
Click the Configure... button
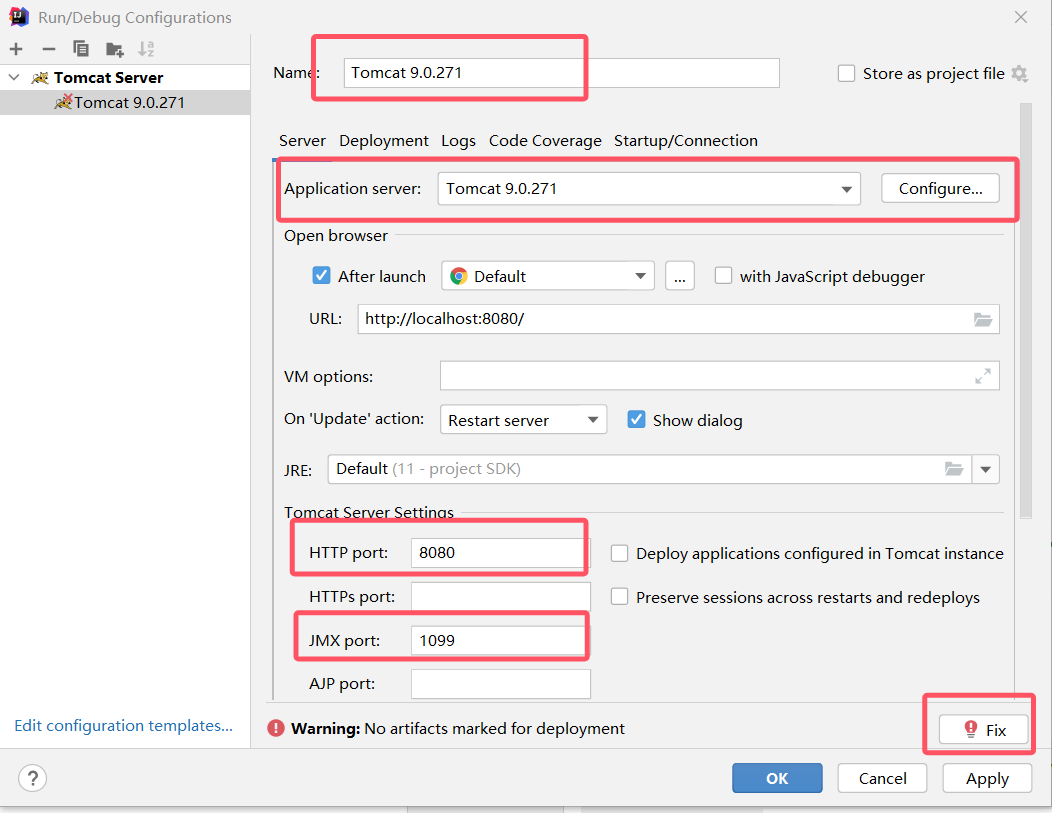(x=940, y=188)
